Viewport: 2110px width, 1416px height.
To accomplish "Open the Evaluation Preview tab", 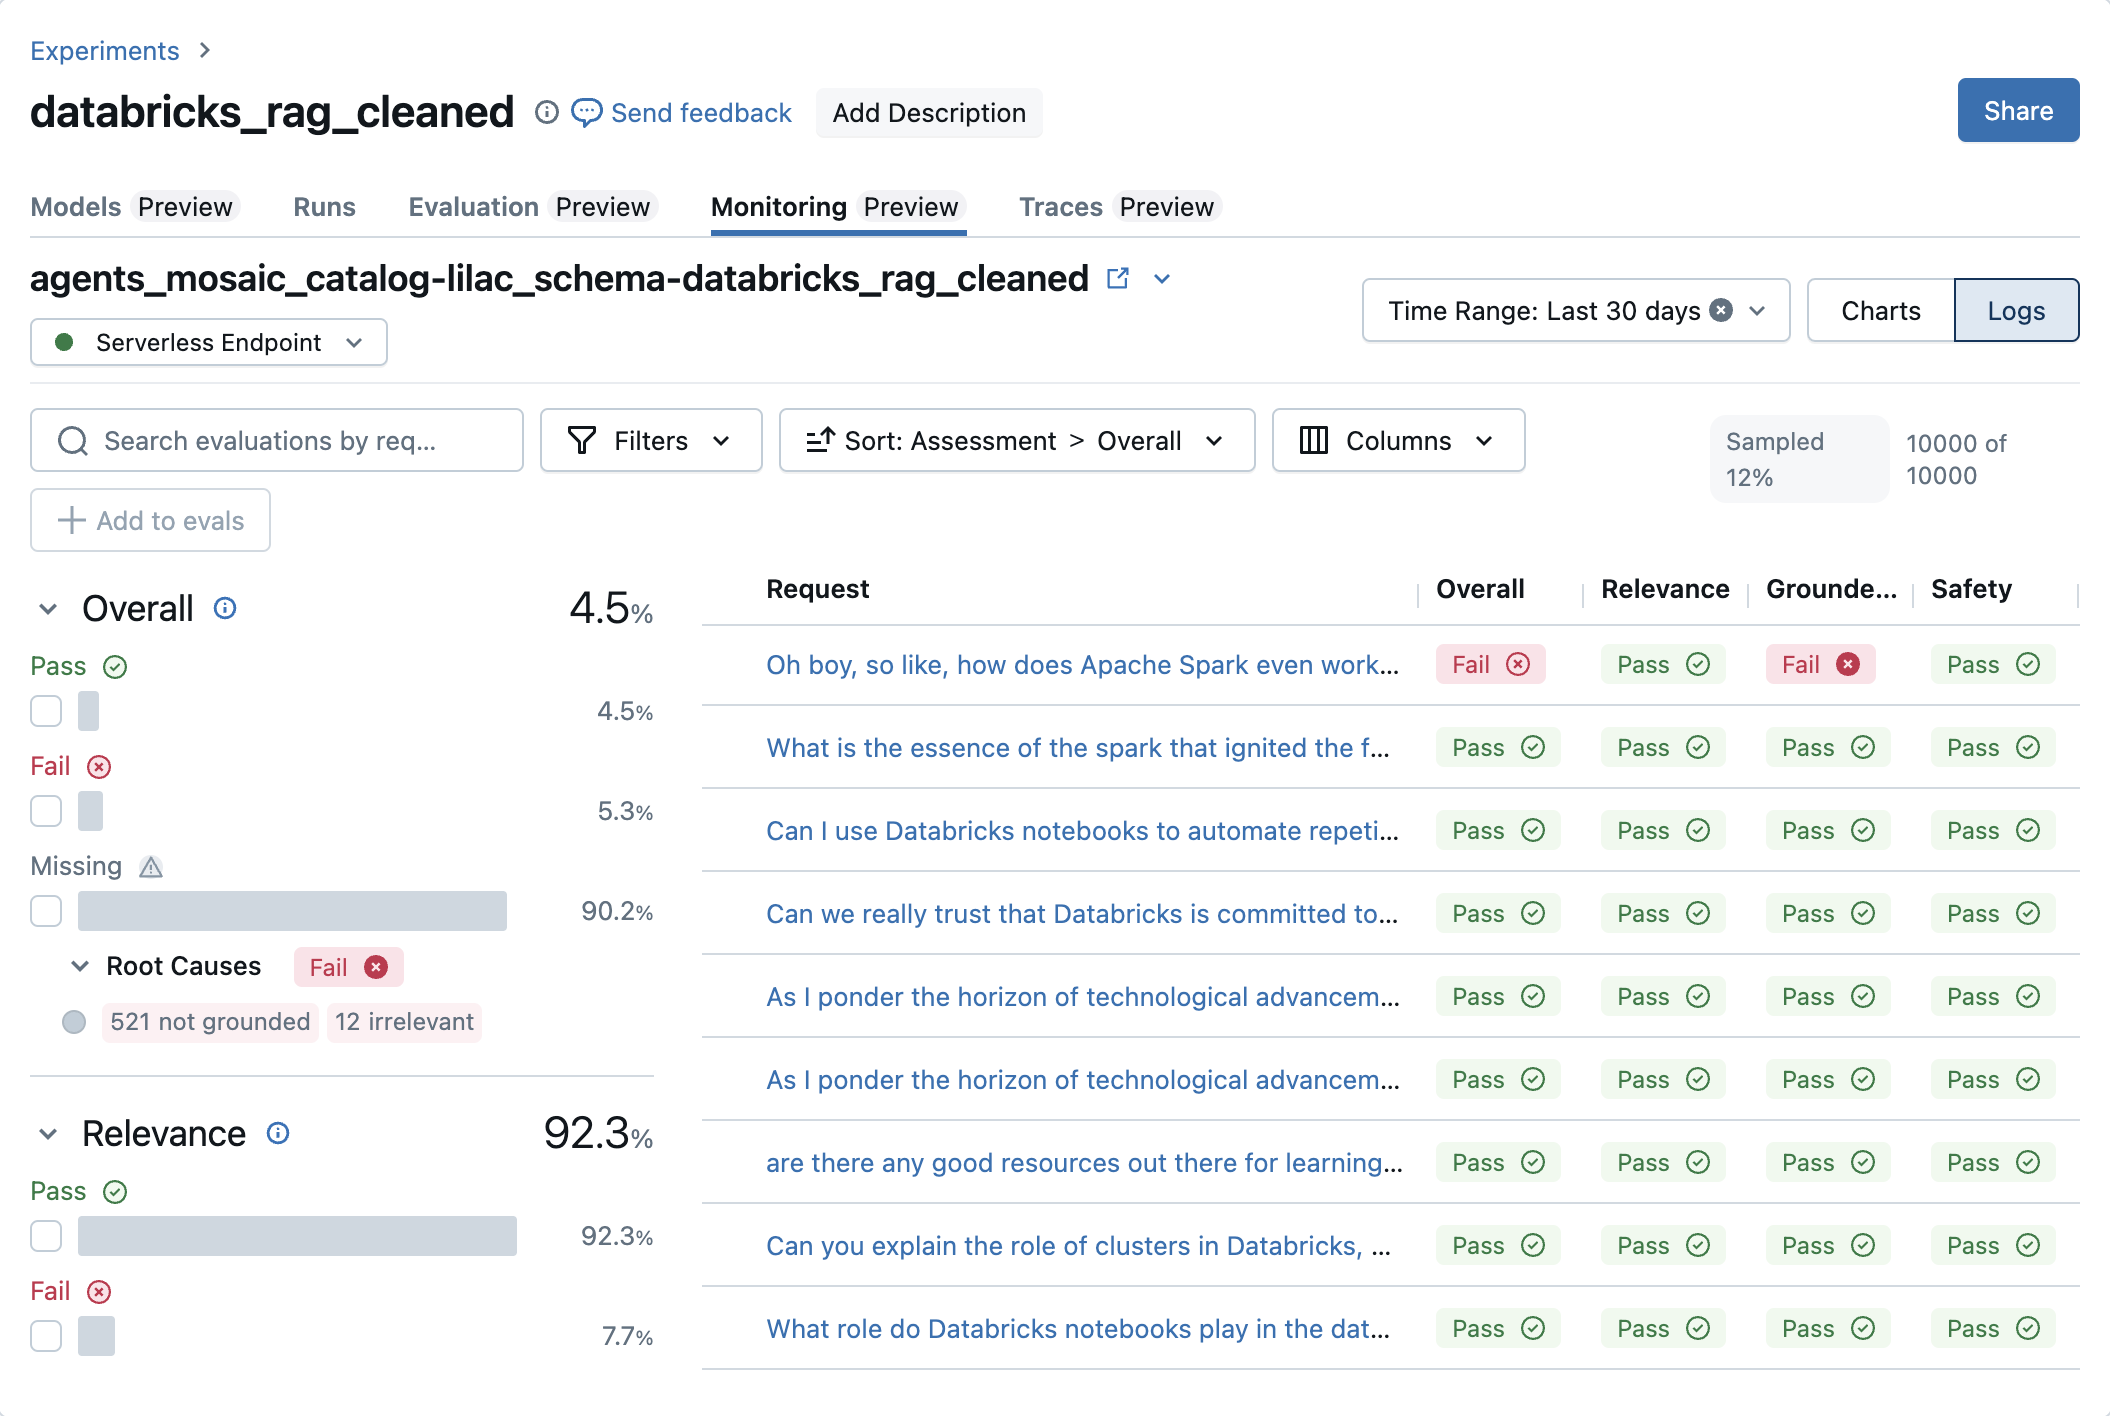I will coord(532,207).
